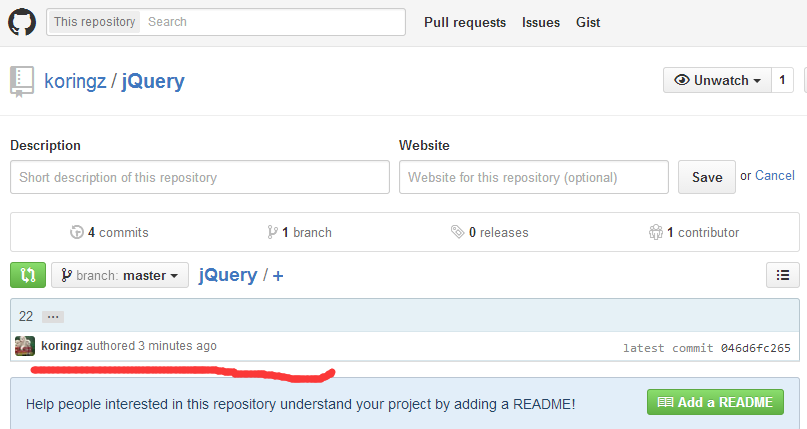Open the GitHub Octocat logo homepage
Screen dimensions: 807x429
coord(22,22)
